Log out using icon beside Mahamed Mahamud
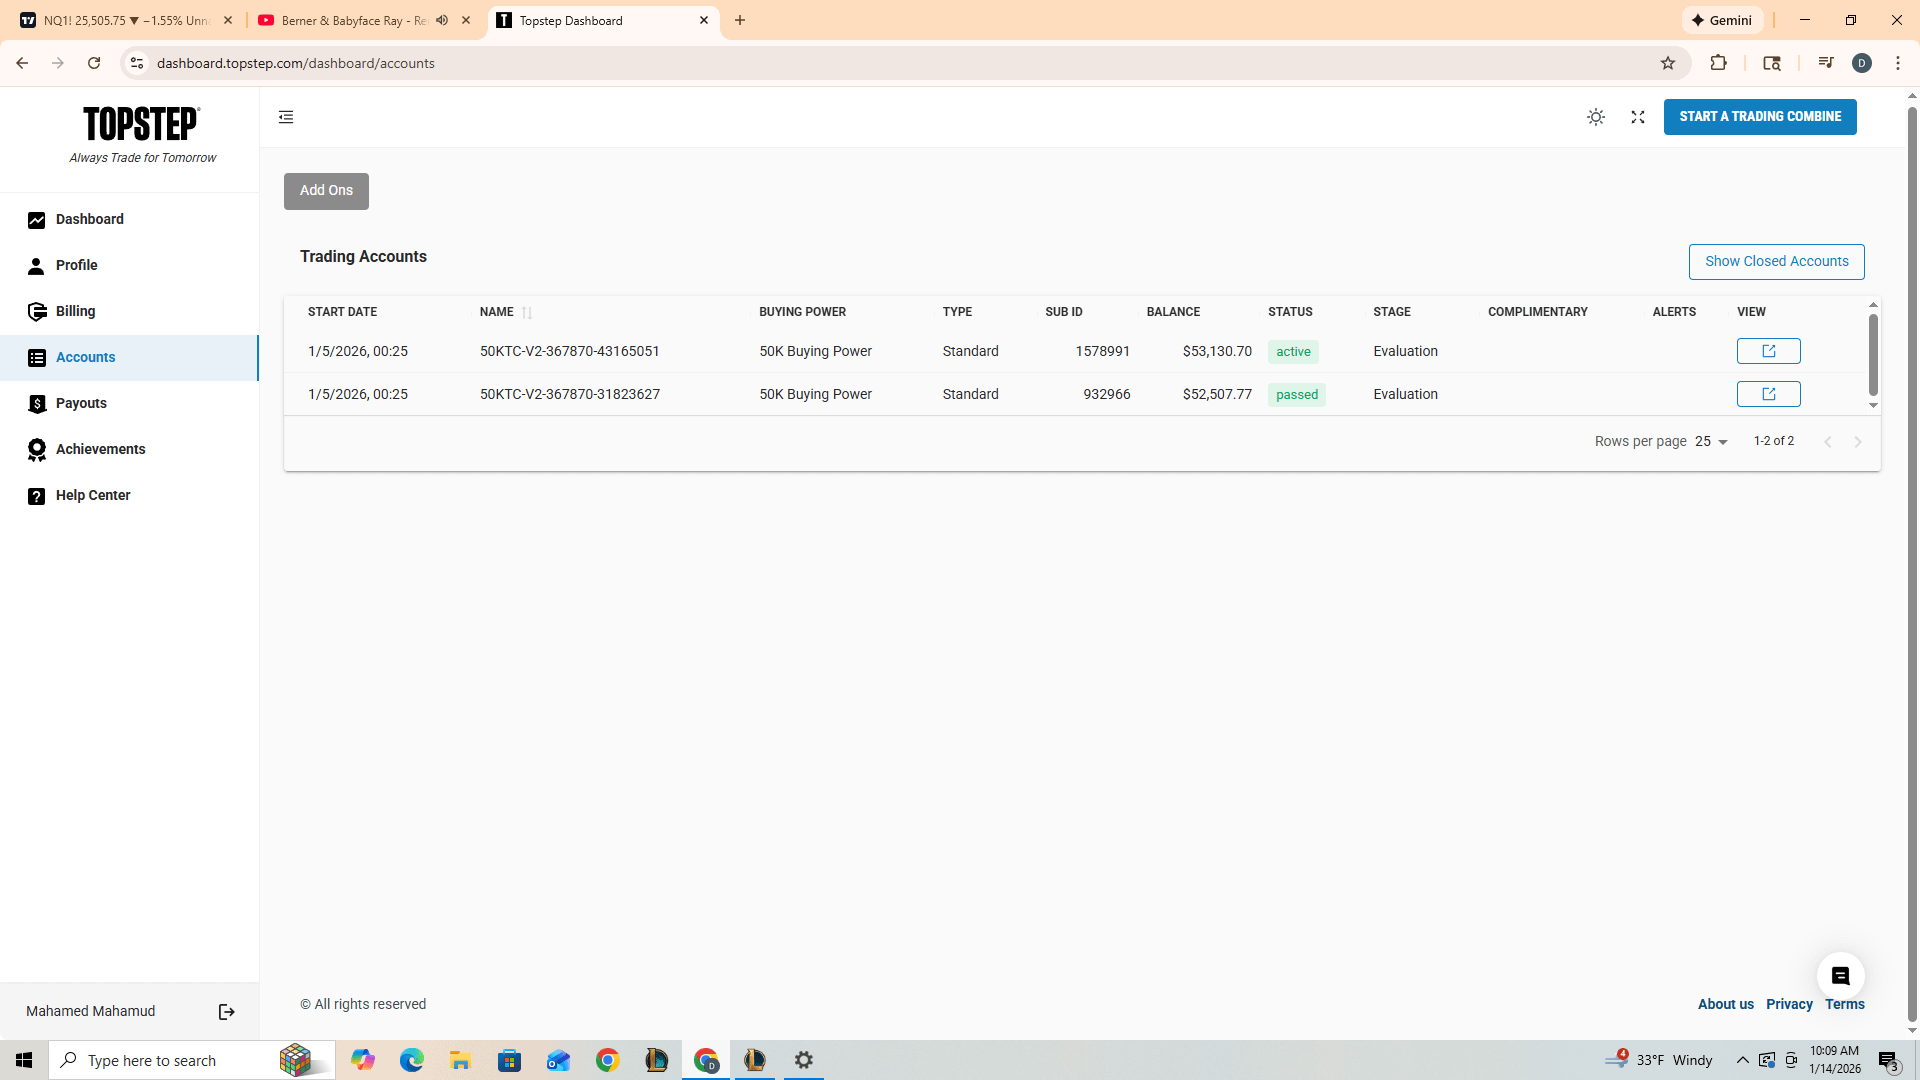 tap(227, 1012)
